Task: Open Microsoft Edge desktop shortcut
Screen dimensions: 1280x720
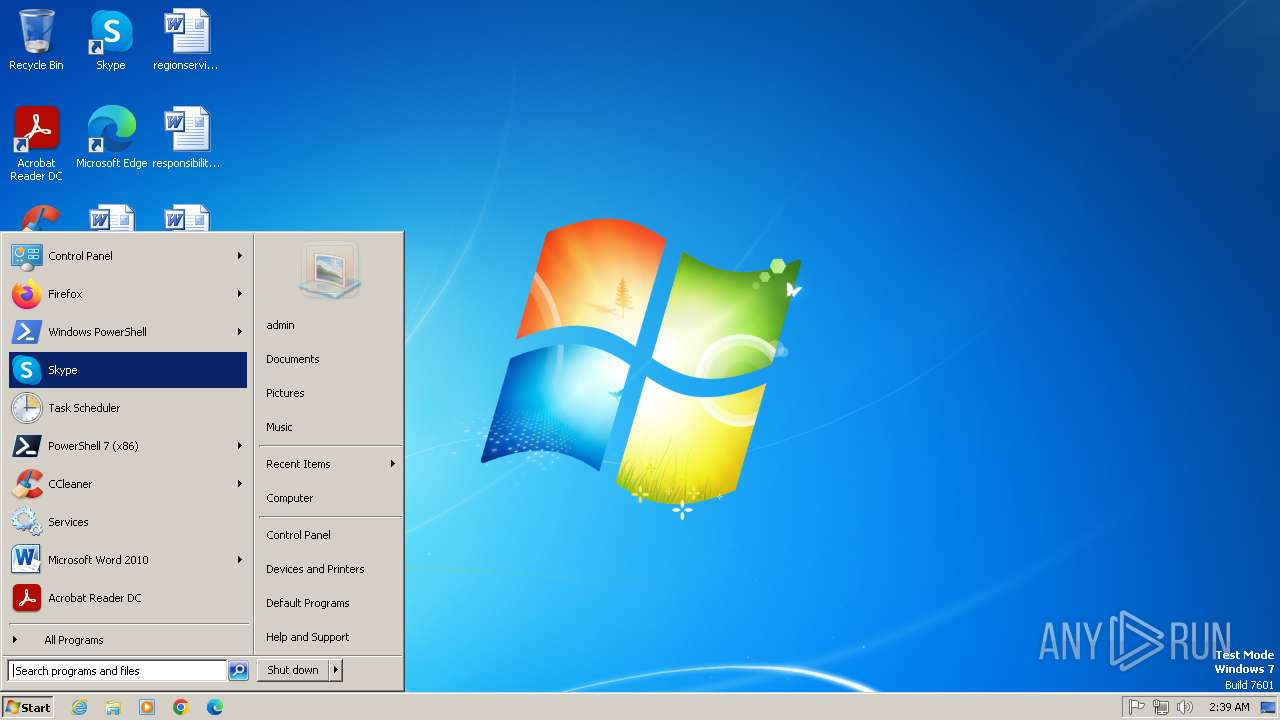Action: [111, 137]
